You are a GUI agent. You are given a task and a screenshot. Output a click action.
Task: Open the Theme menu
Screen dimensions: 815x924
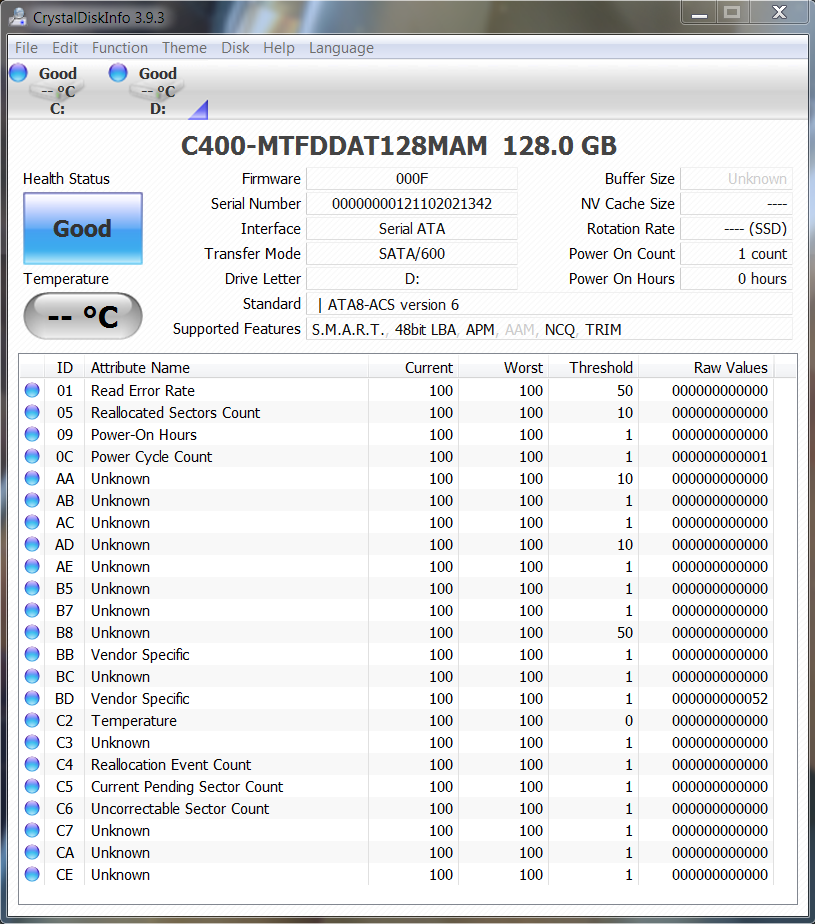click(184, 48)
